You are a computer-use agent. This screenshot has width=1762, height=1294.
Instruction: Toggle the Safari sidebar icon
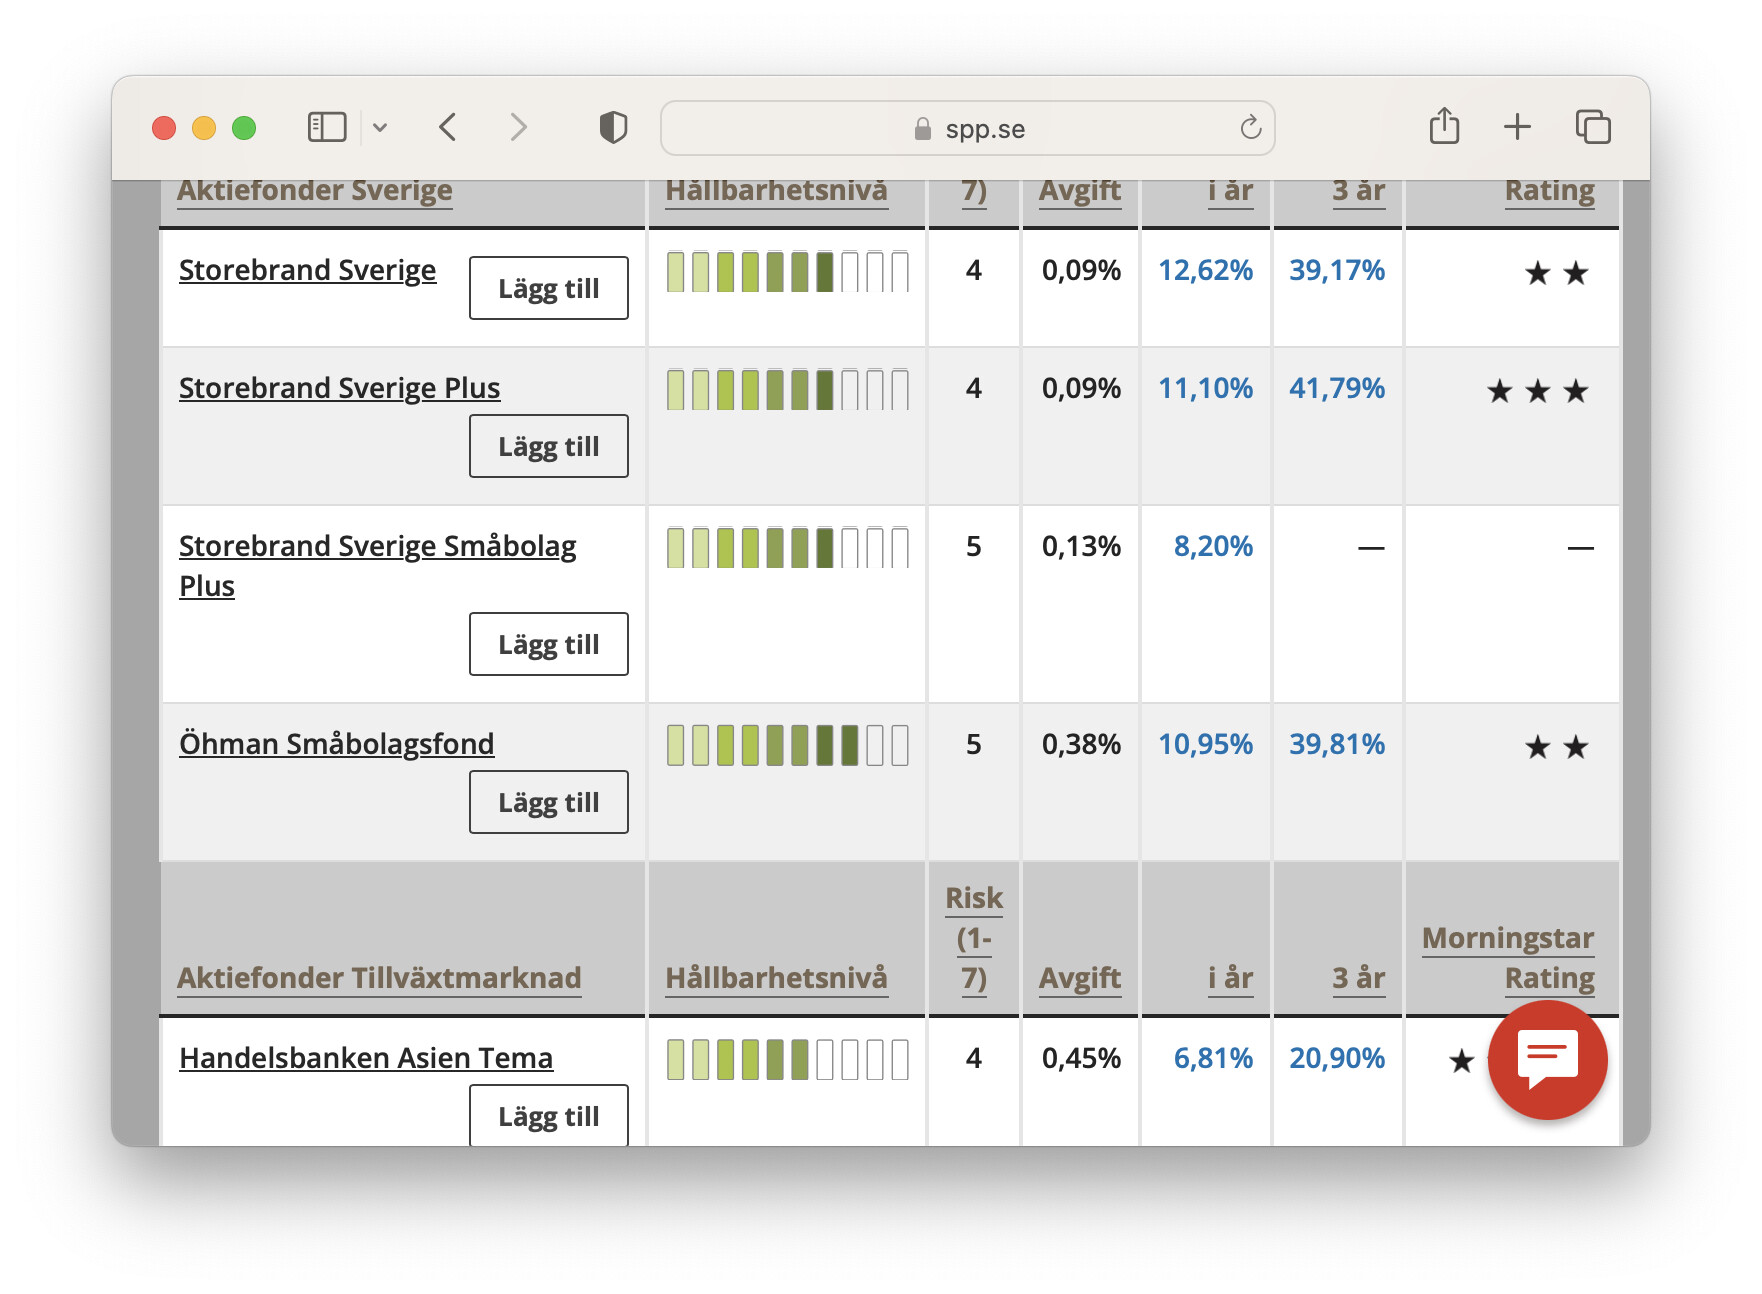click(x=326, y=128)
